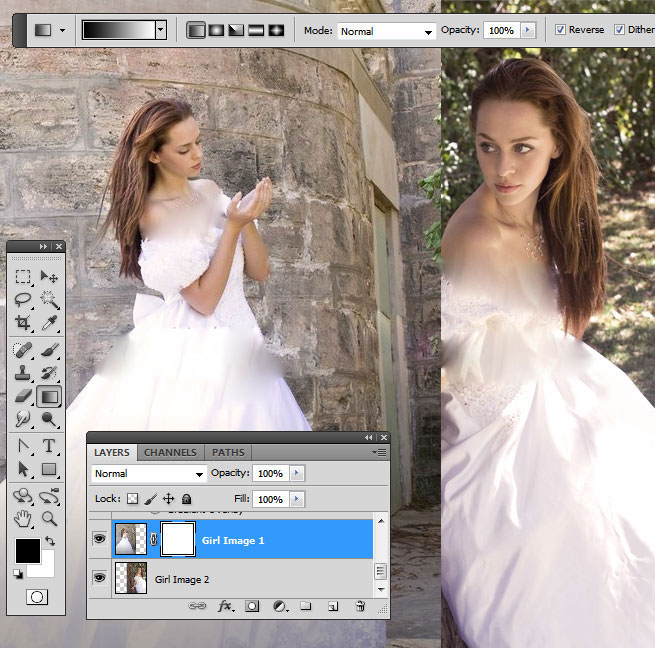Pick the Horizontal Type tool
The image size is (655, 648).
click(x=48, y=446)
